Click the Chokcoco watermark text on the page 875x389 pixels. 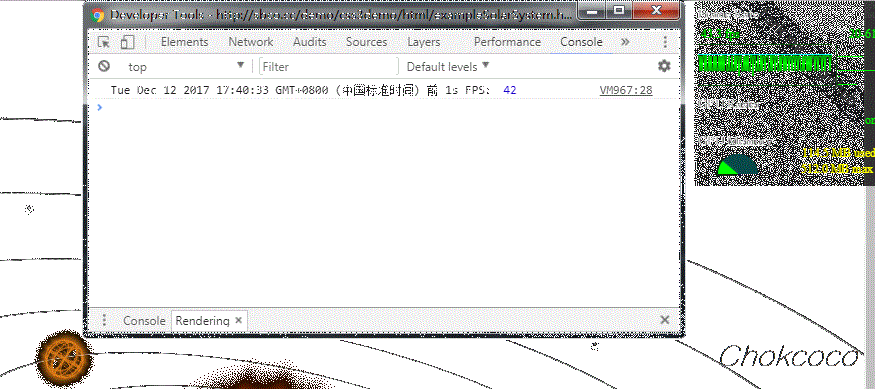coord(789,357)
